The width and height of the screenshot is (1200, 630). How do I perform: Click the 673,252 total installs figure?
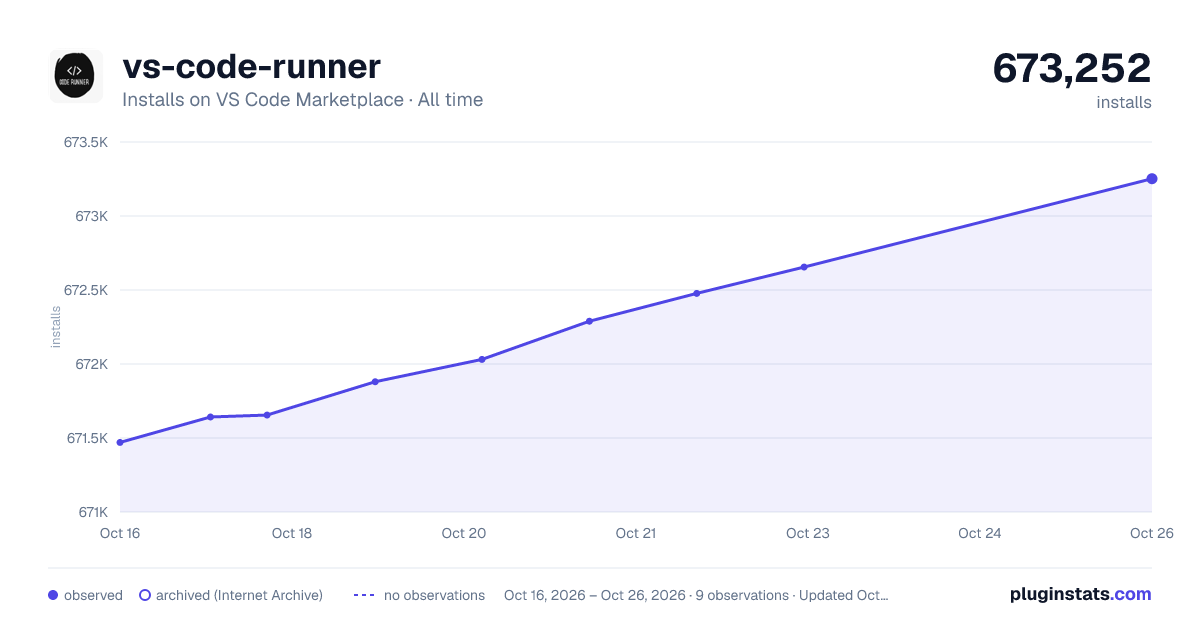pyautogui.click(x=1072, y=68)
